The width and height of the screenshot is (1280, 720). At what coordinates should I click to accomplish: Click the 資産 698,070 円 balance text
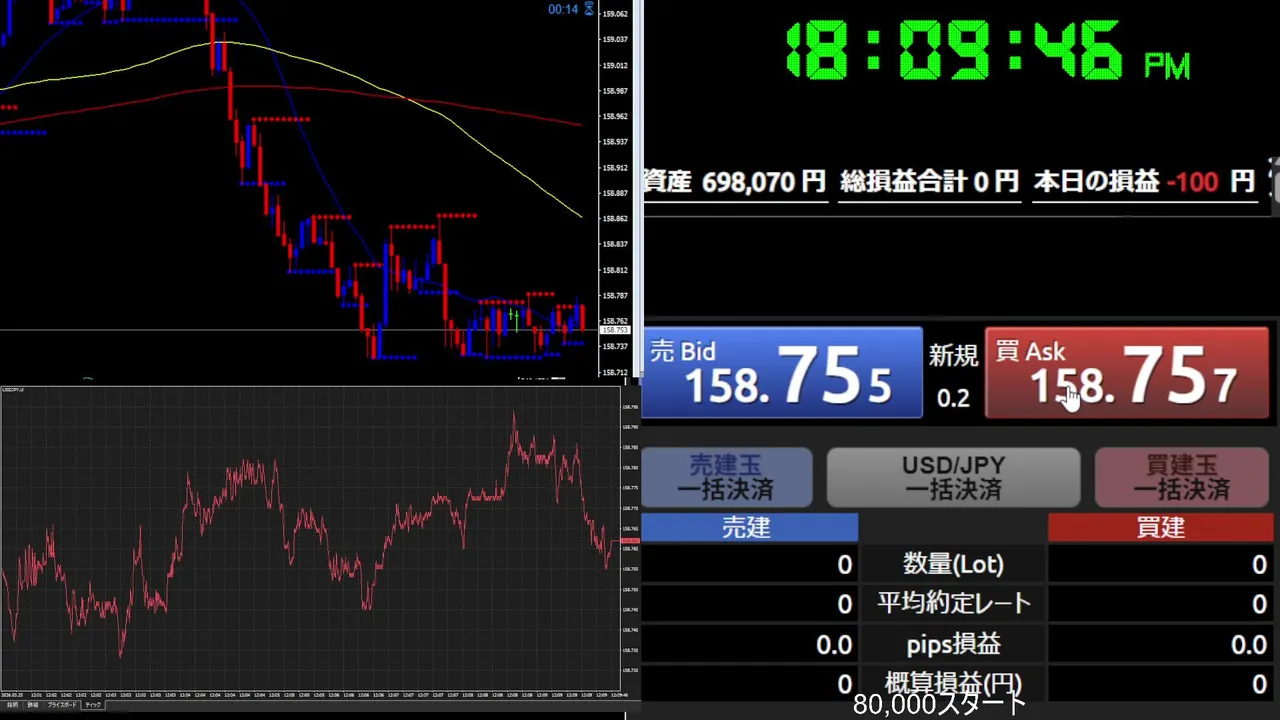(734, 182)
